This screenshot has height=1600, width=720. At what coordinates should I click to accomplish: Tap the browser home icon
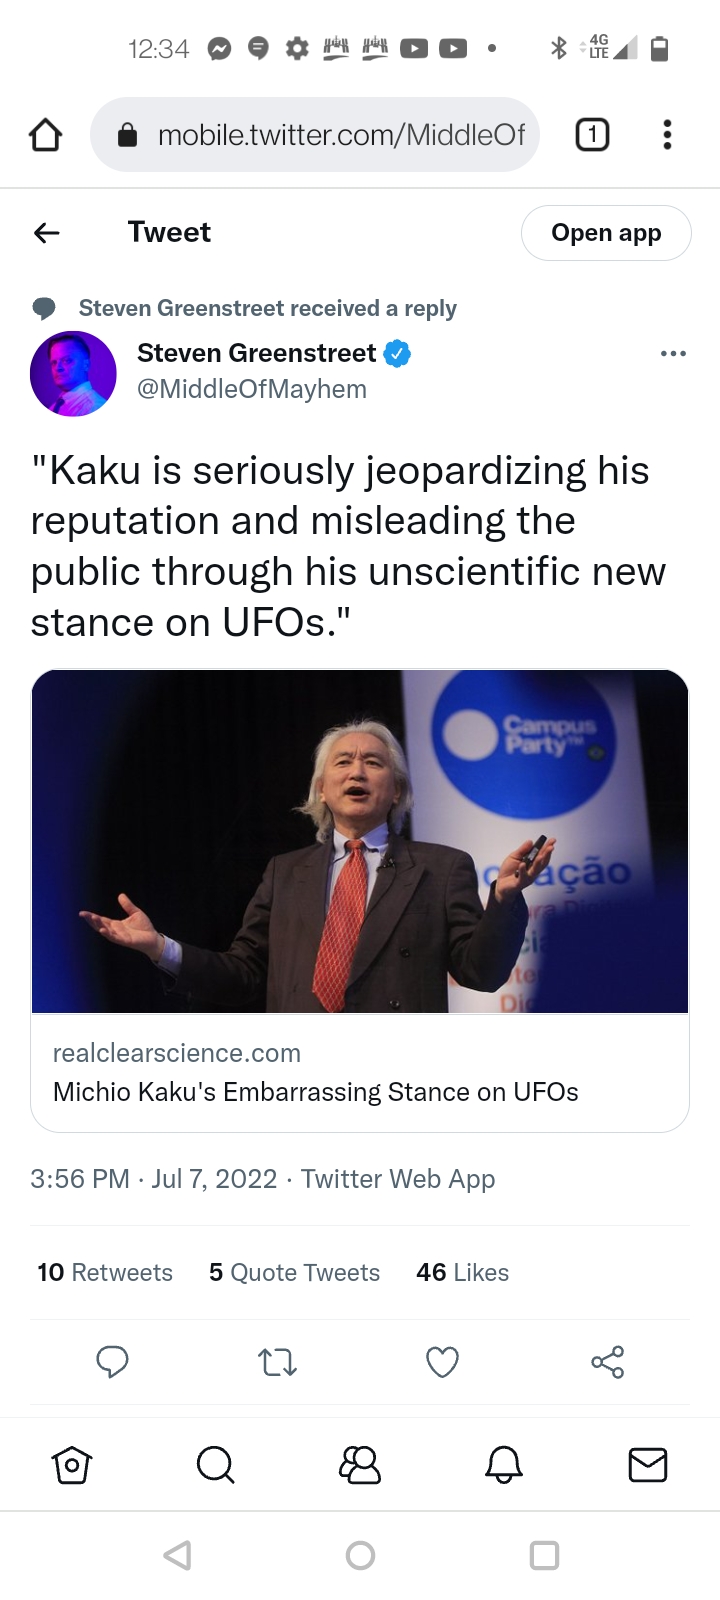pyautogui.click(x=45, y=134)
